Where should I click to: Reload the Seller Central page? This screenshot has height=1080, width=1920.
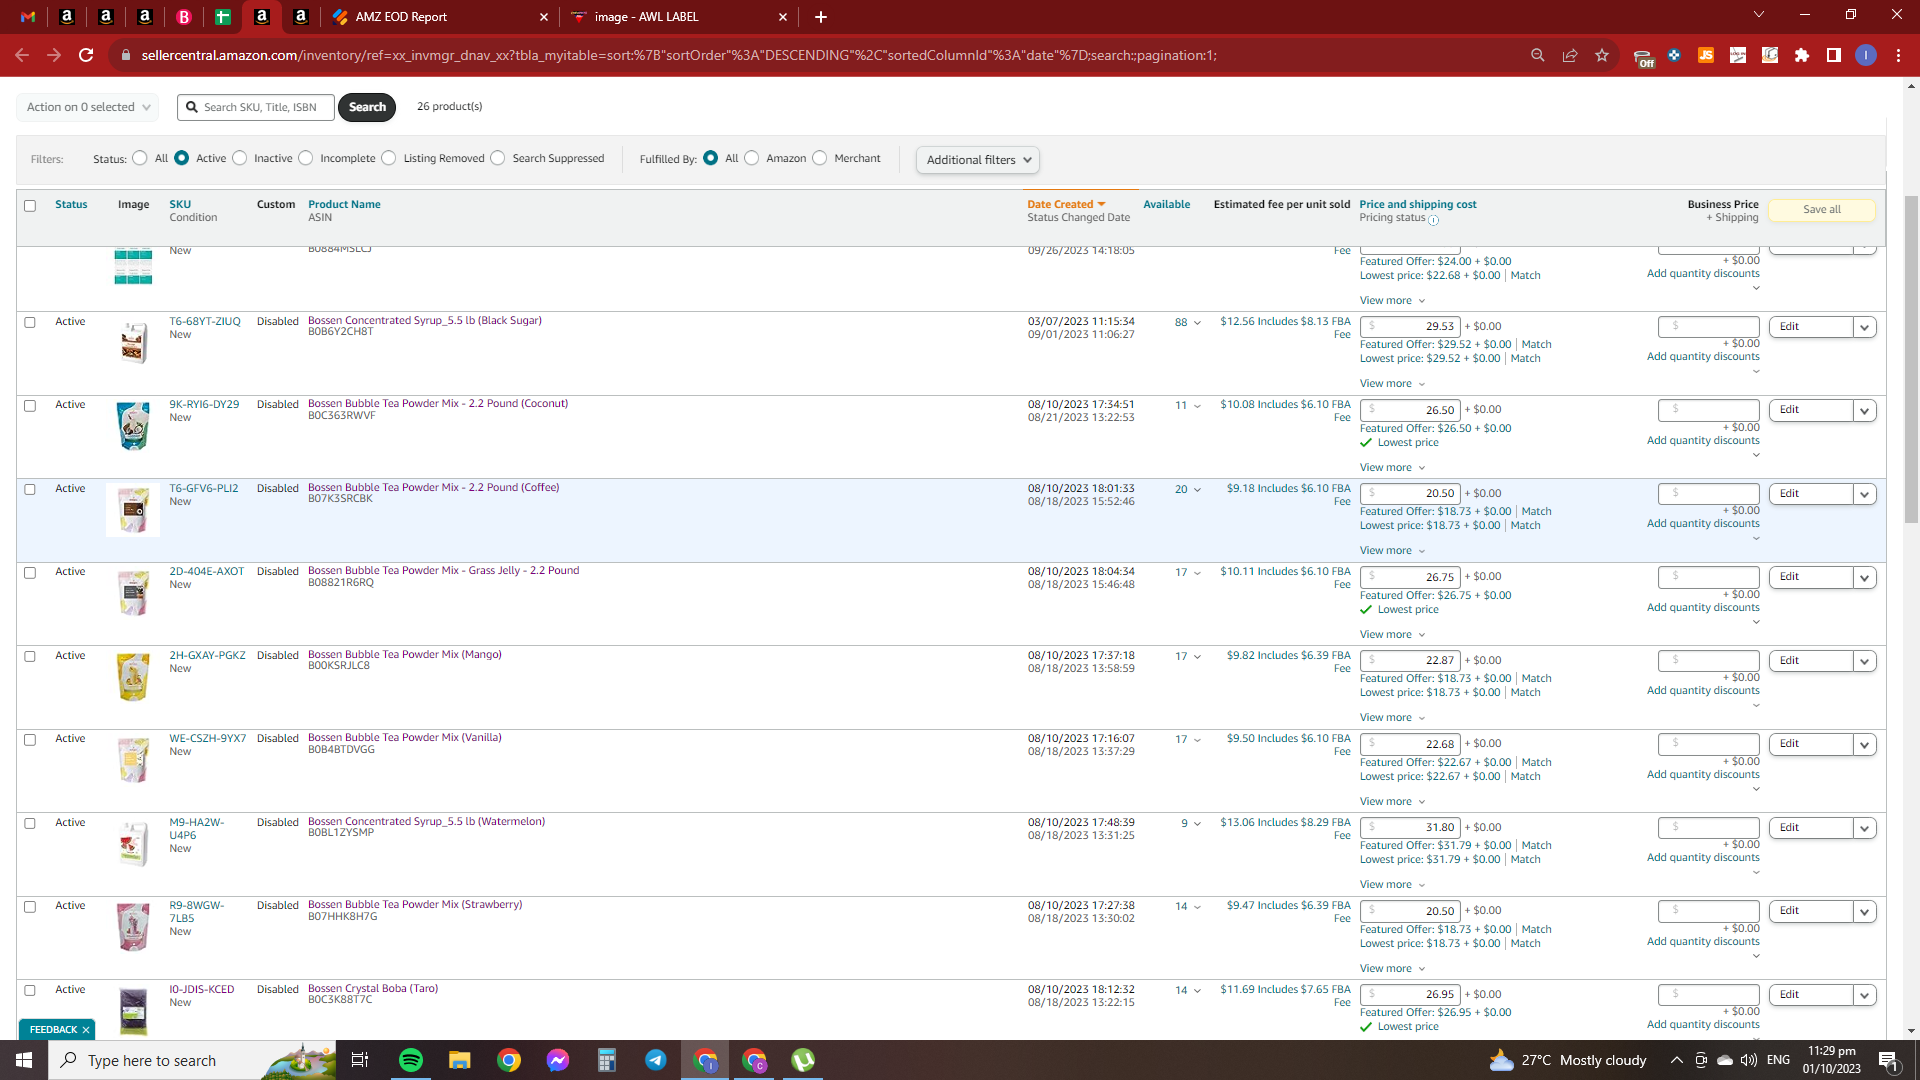pos(86,55)
